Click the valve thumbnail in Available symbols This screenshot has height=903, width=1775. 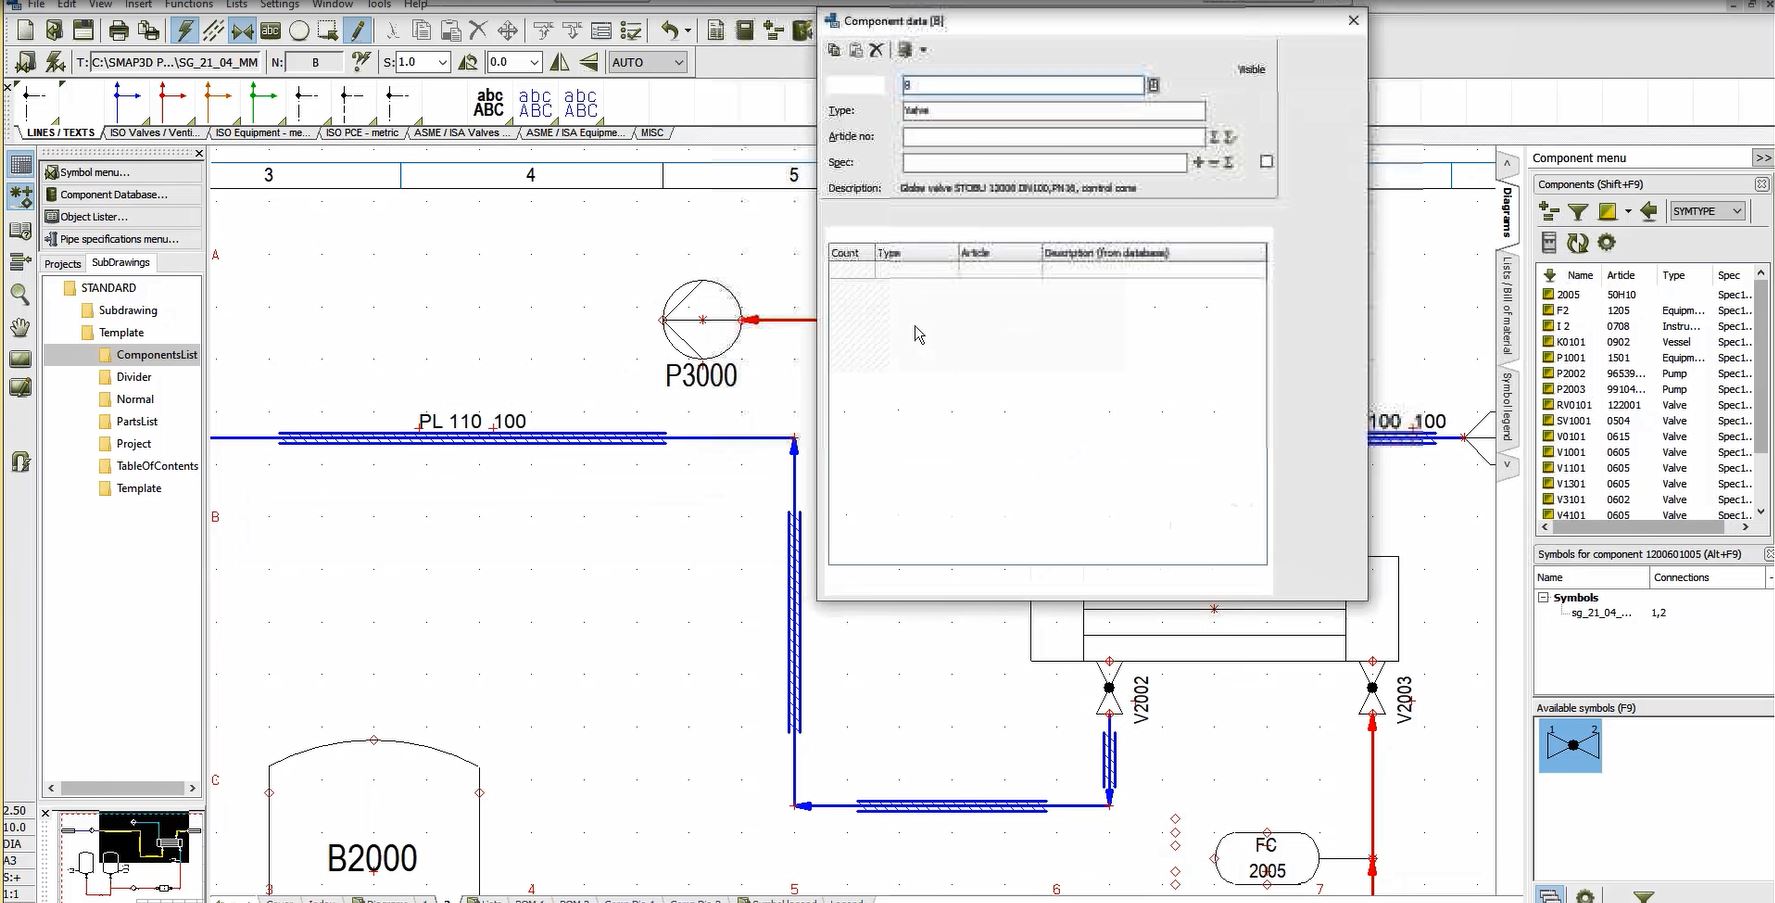(1570, 745)
